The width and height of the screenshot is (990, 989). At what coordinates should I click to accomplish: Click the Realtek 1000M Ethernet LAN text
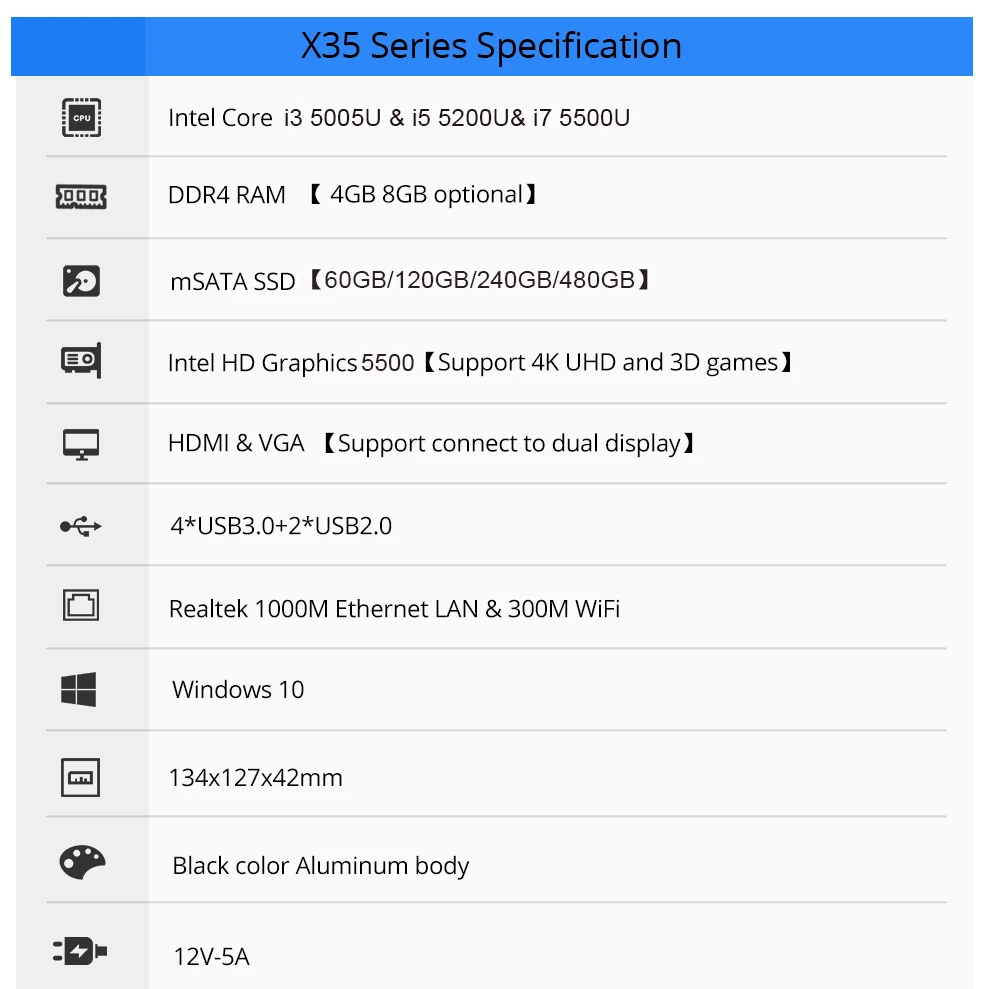[394, 608]
